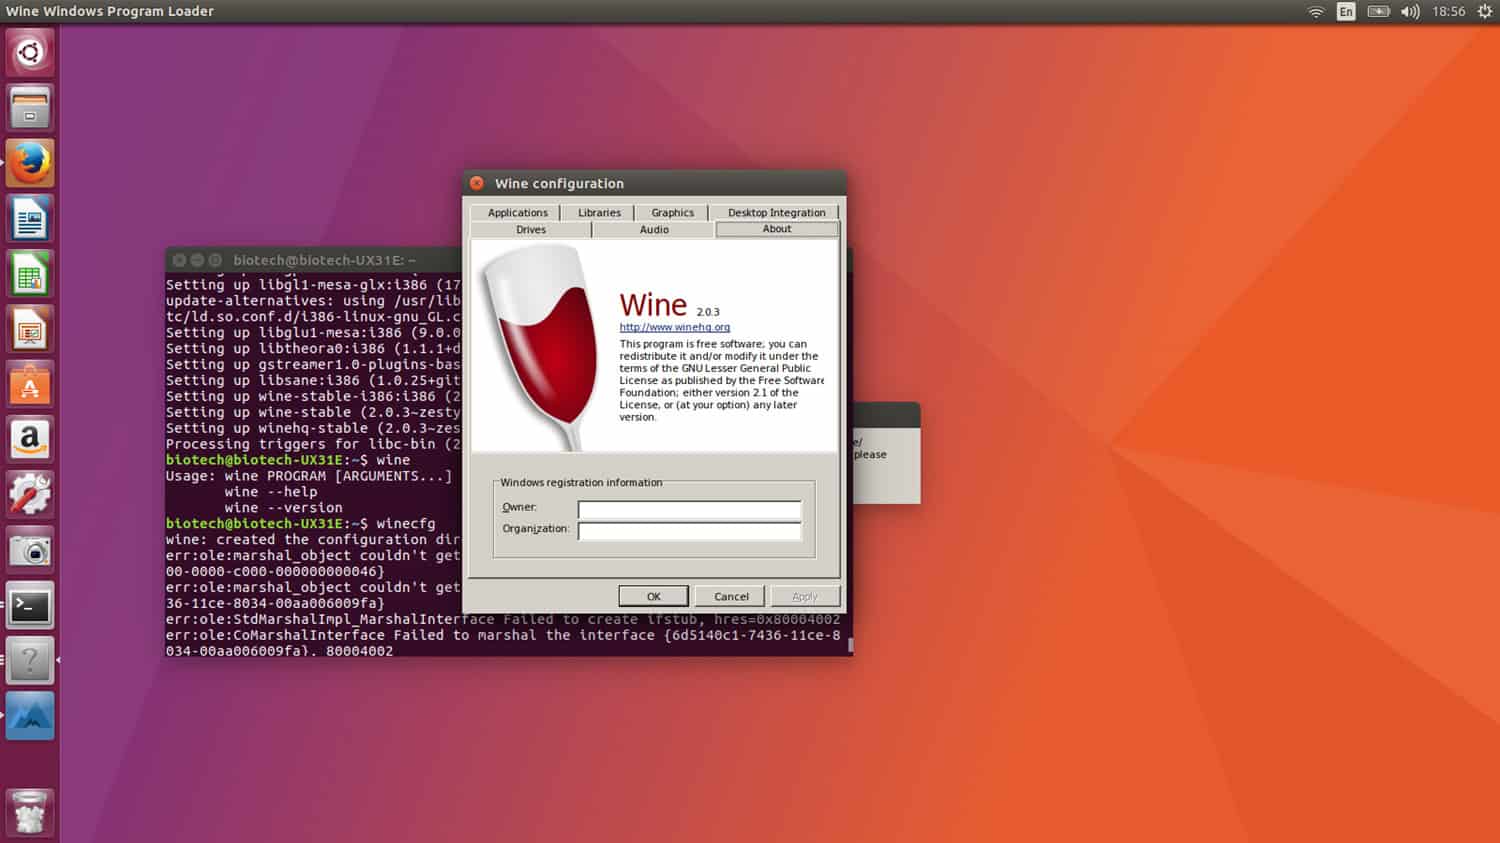Open the Amazon launcher icon

pos(30,440)
